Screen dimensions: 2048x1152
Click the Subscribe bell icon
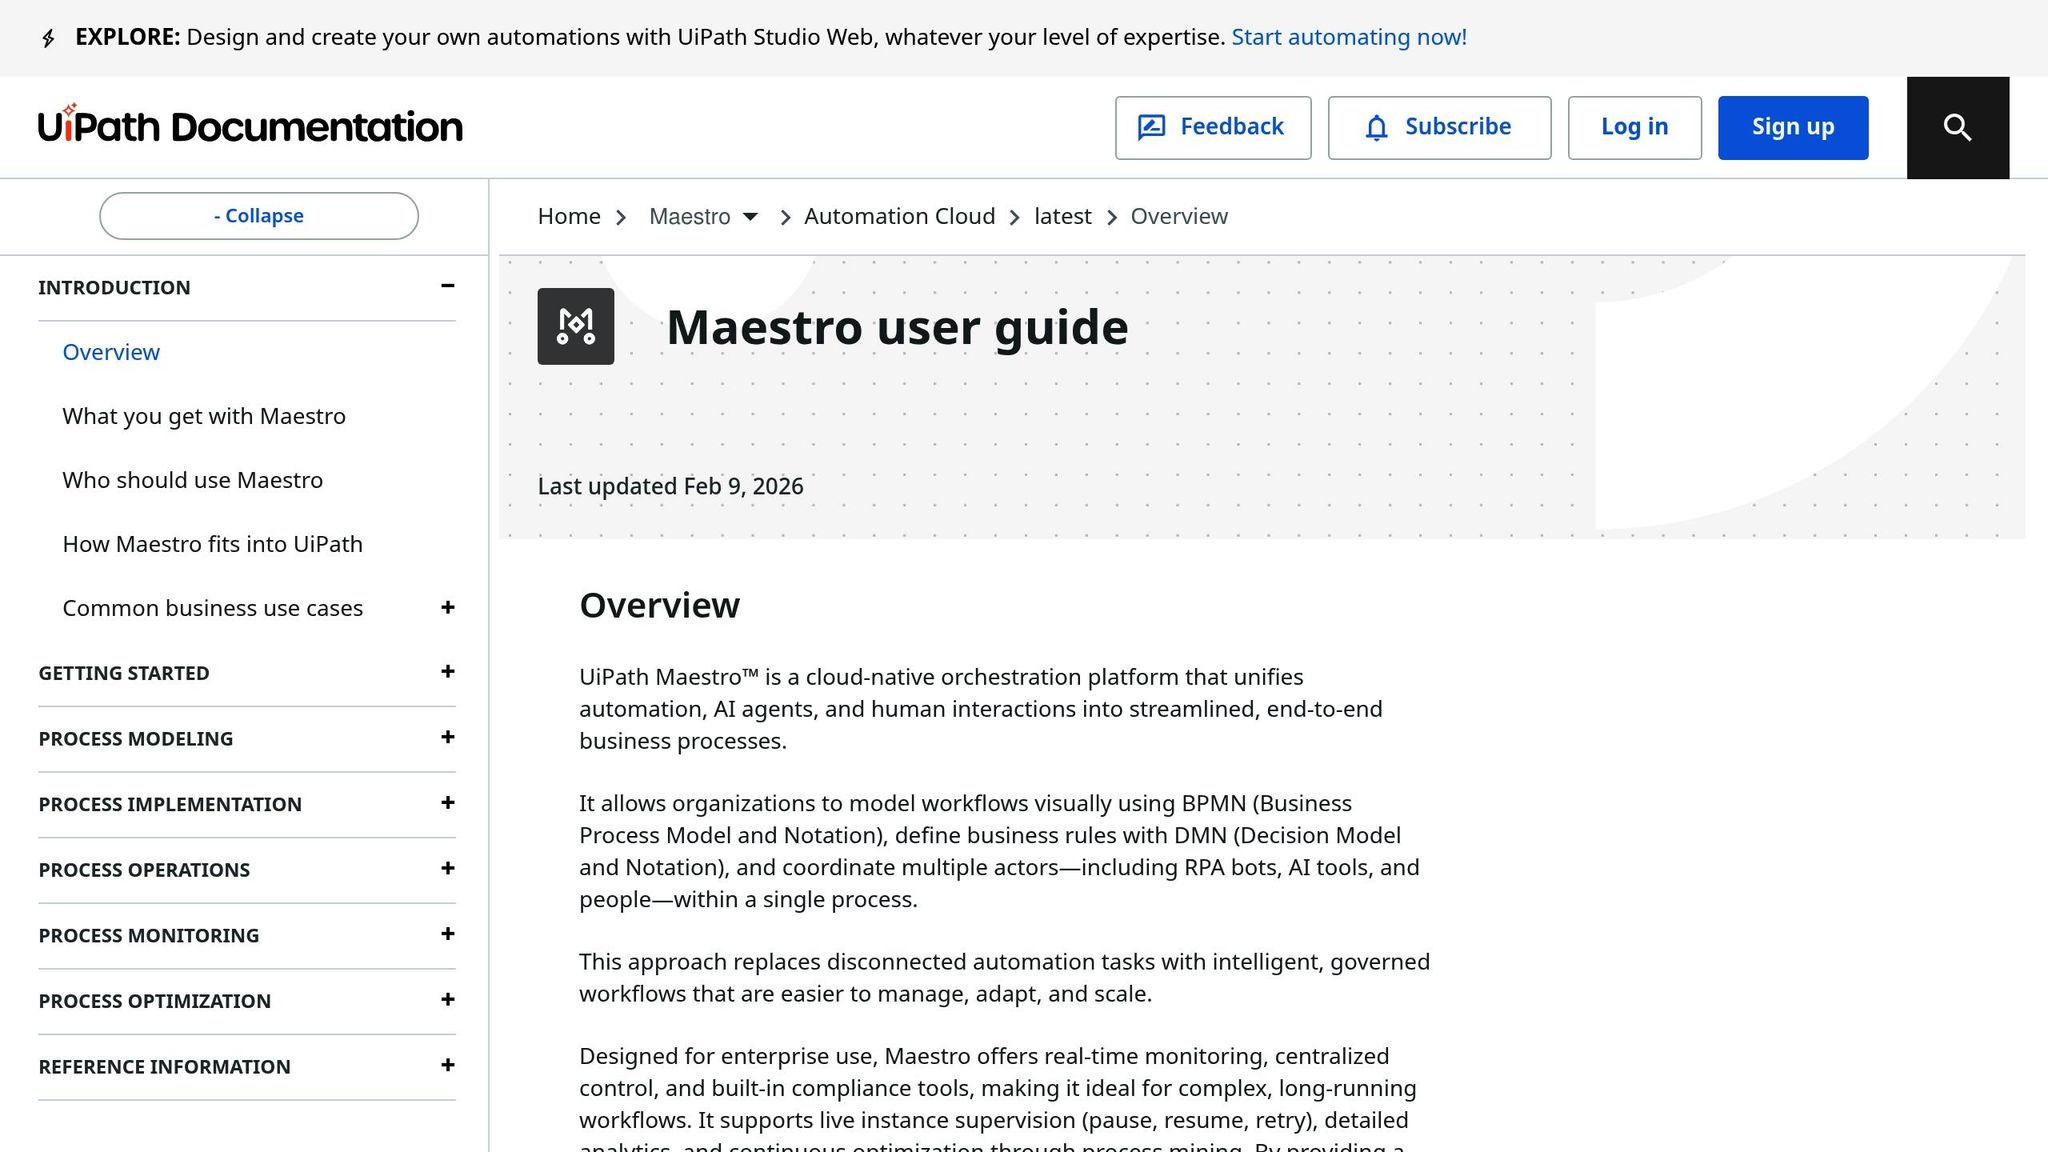tap(1378, 128)
